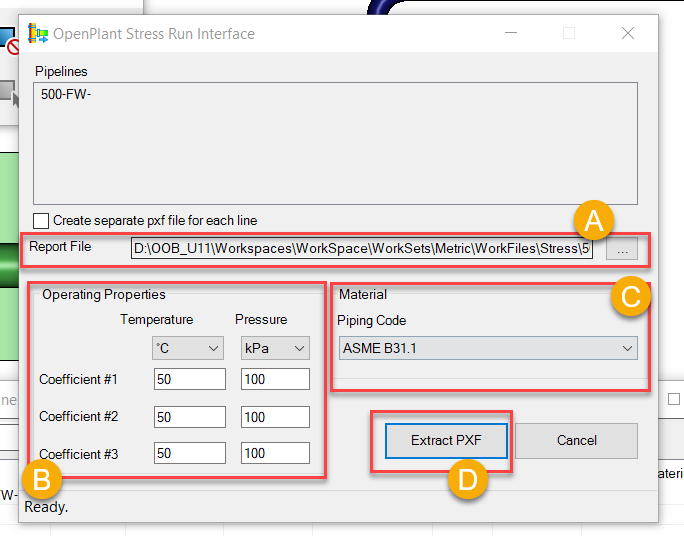Viewport: 684px width, 536px height.
Task: Click Coefficient #3 pressure field
Action: [x=275, y=453]
